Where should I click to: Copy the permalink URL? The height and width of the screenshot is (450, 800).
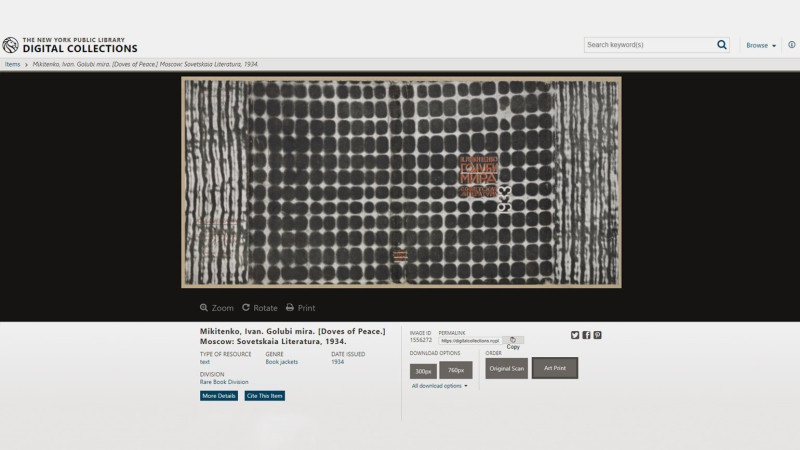513,340
